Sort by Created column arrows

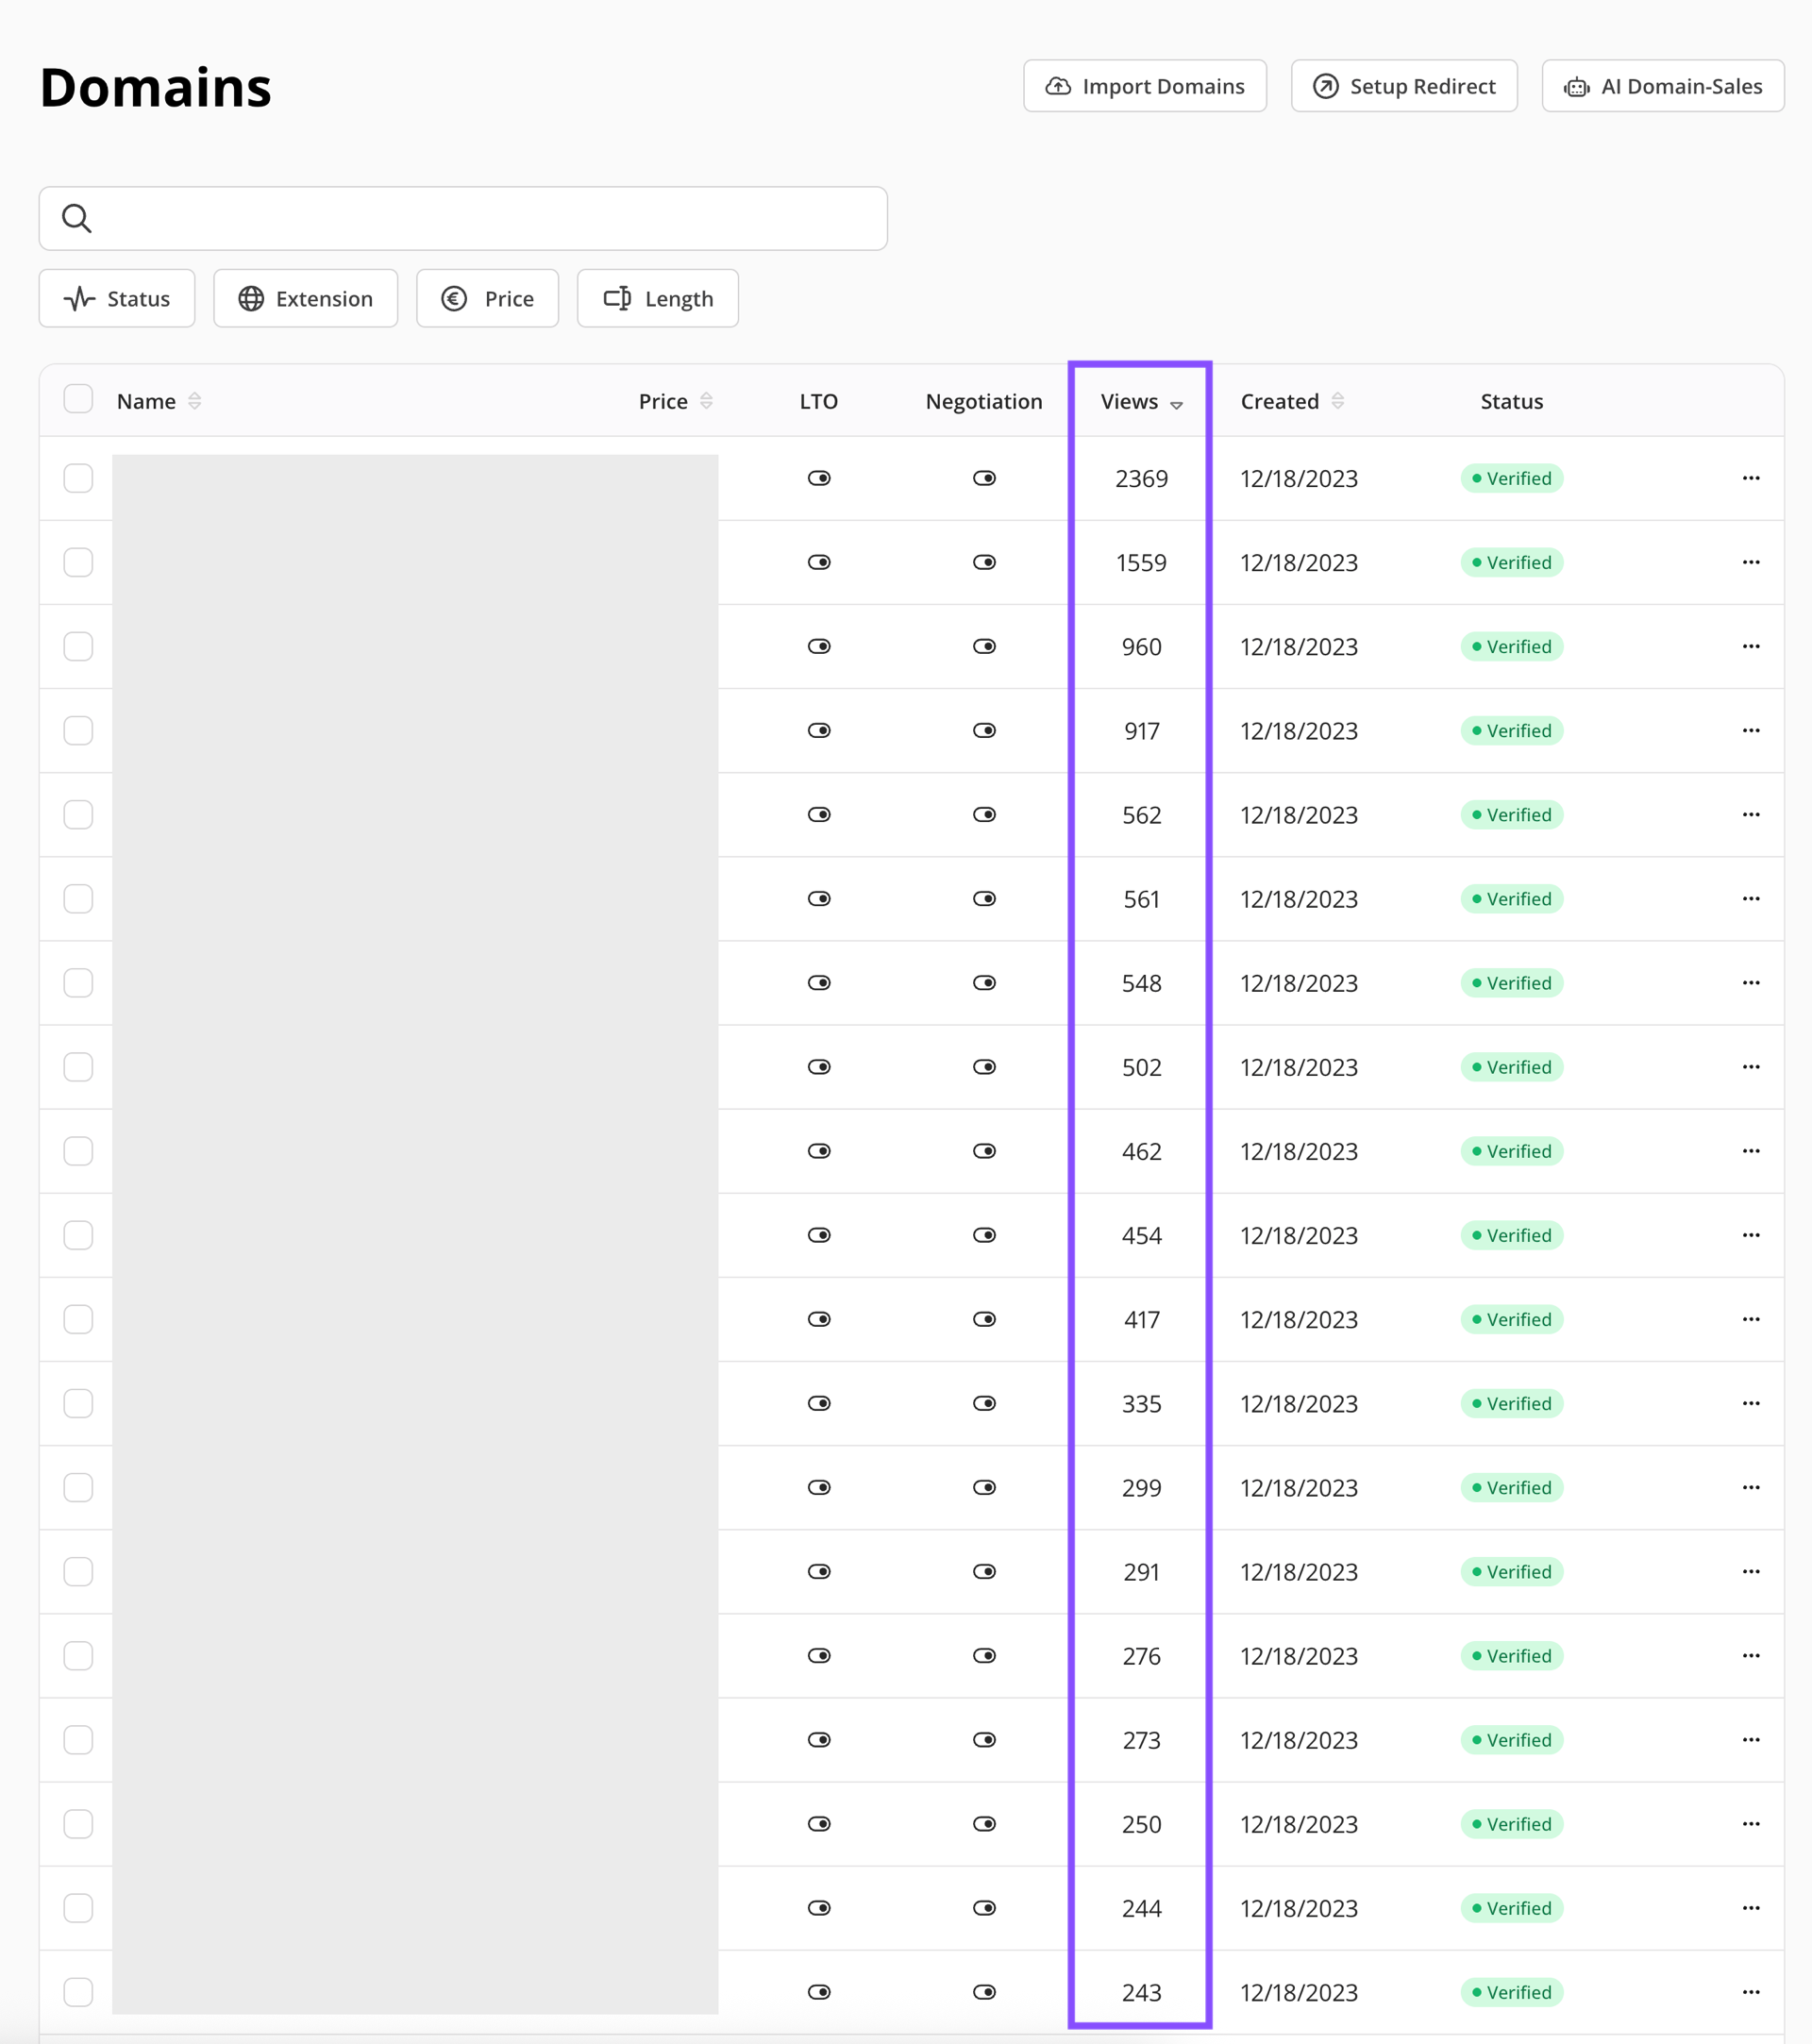click(x=1337, y=401)
